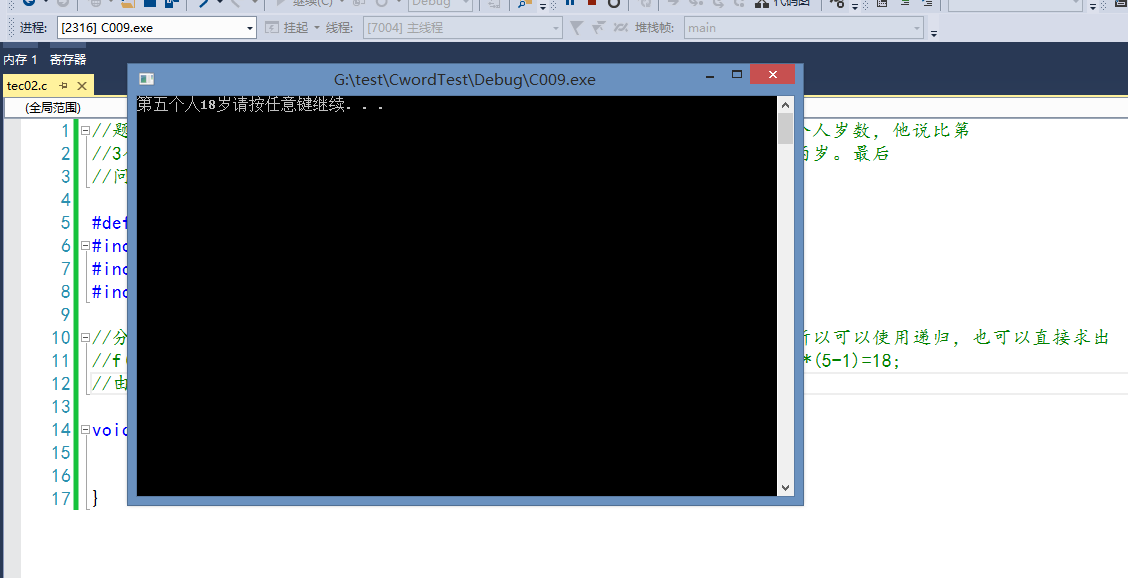Image resolution: width=1128 pixels, height=578 pixels.
Task: Click the switch thread view icon next to 堆栈帧
Action: (x=620, y=28)
